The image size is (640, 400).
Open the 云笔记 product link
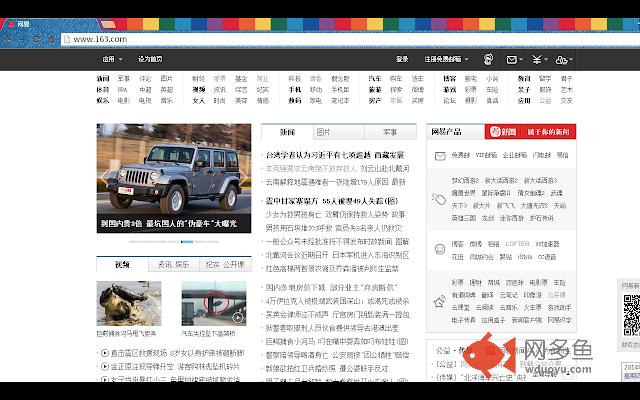[509, 295]
